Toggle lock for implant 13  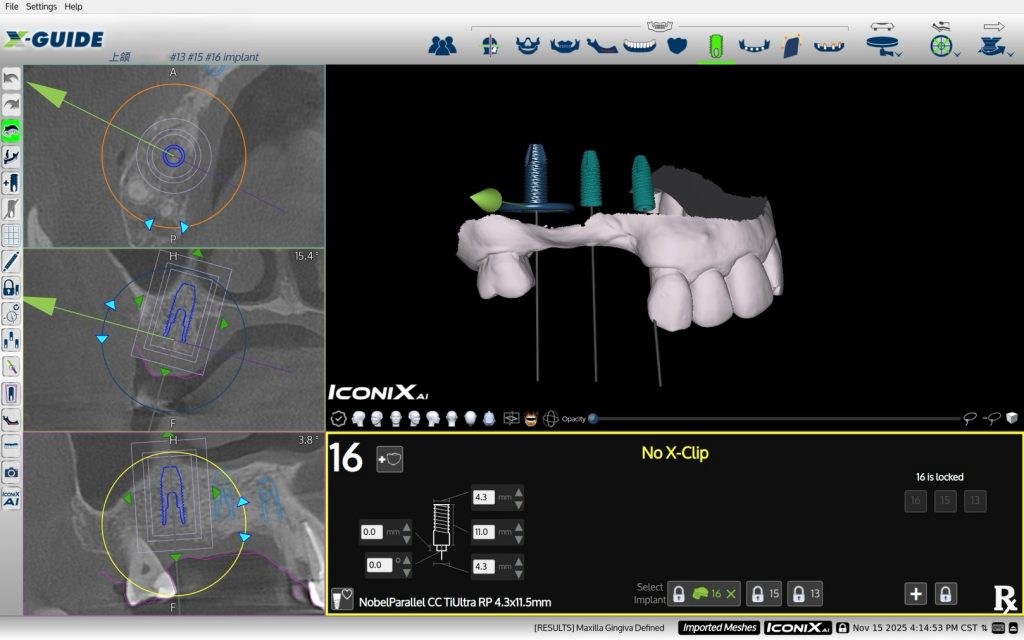(806, 594)
